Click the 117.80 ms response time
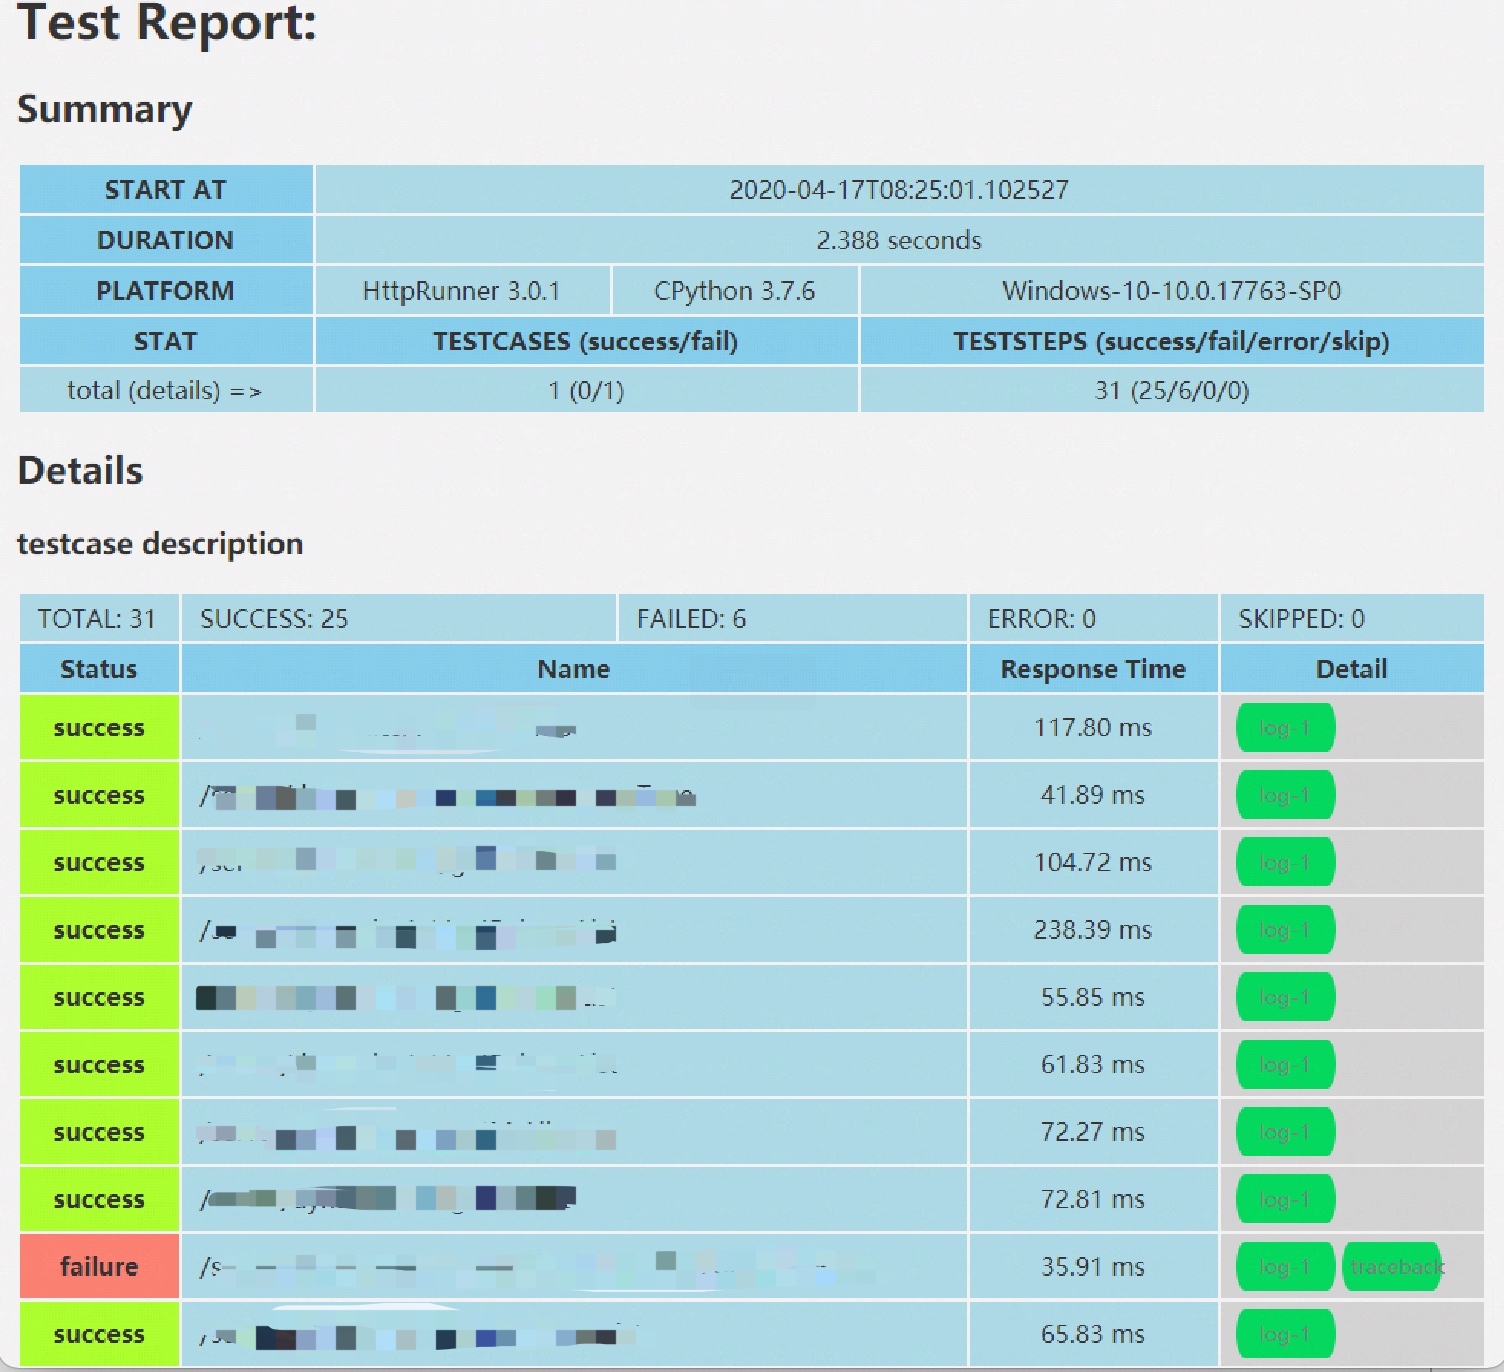This screenshot has height=1372, width=1504. coord(1093,728)
